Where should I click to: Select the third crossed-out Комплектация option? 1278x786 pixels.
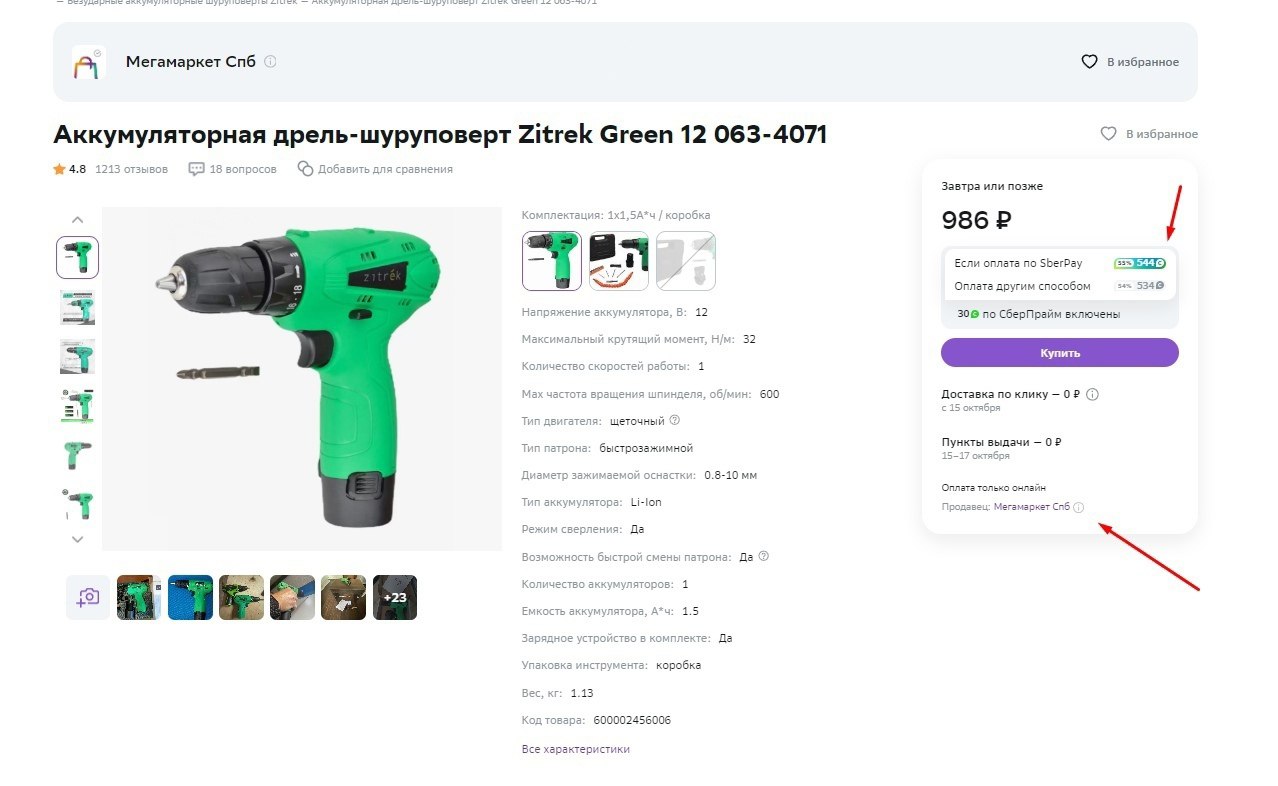[686, 261]
